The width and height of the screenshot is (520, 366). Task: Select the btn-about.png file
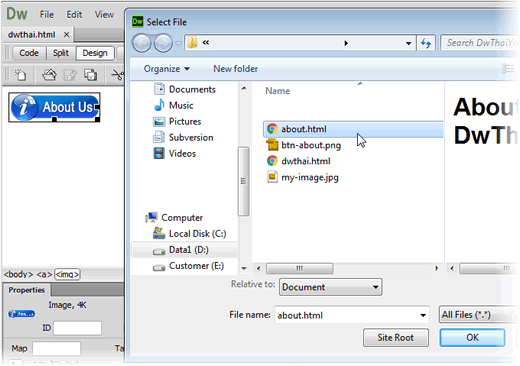(x=304, y=145)
